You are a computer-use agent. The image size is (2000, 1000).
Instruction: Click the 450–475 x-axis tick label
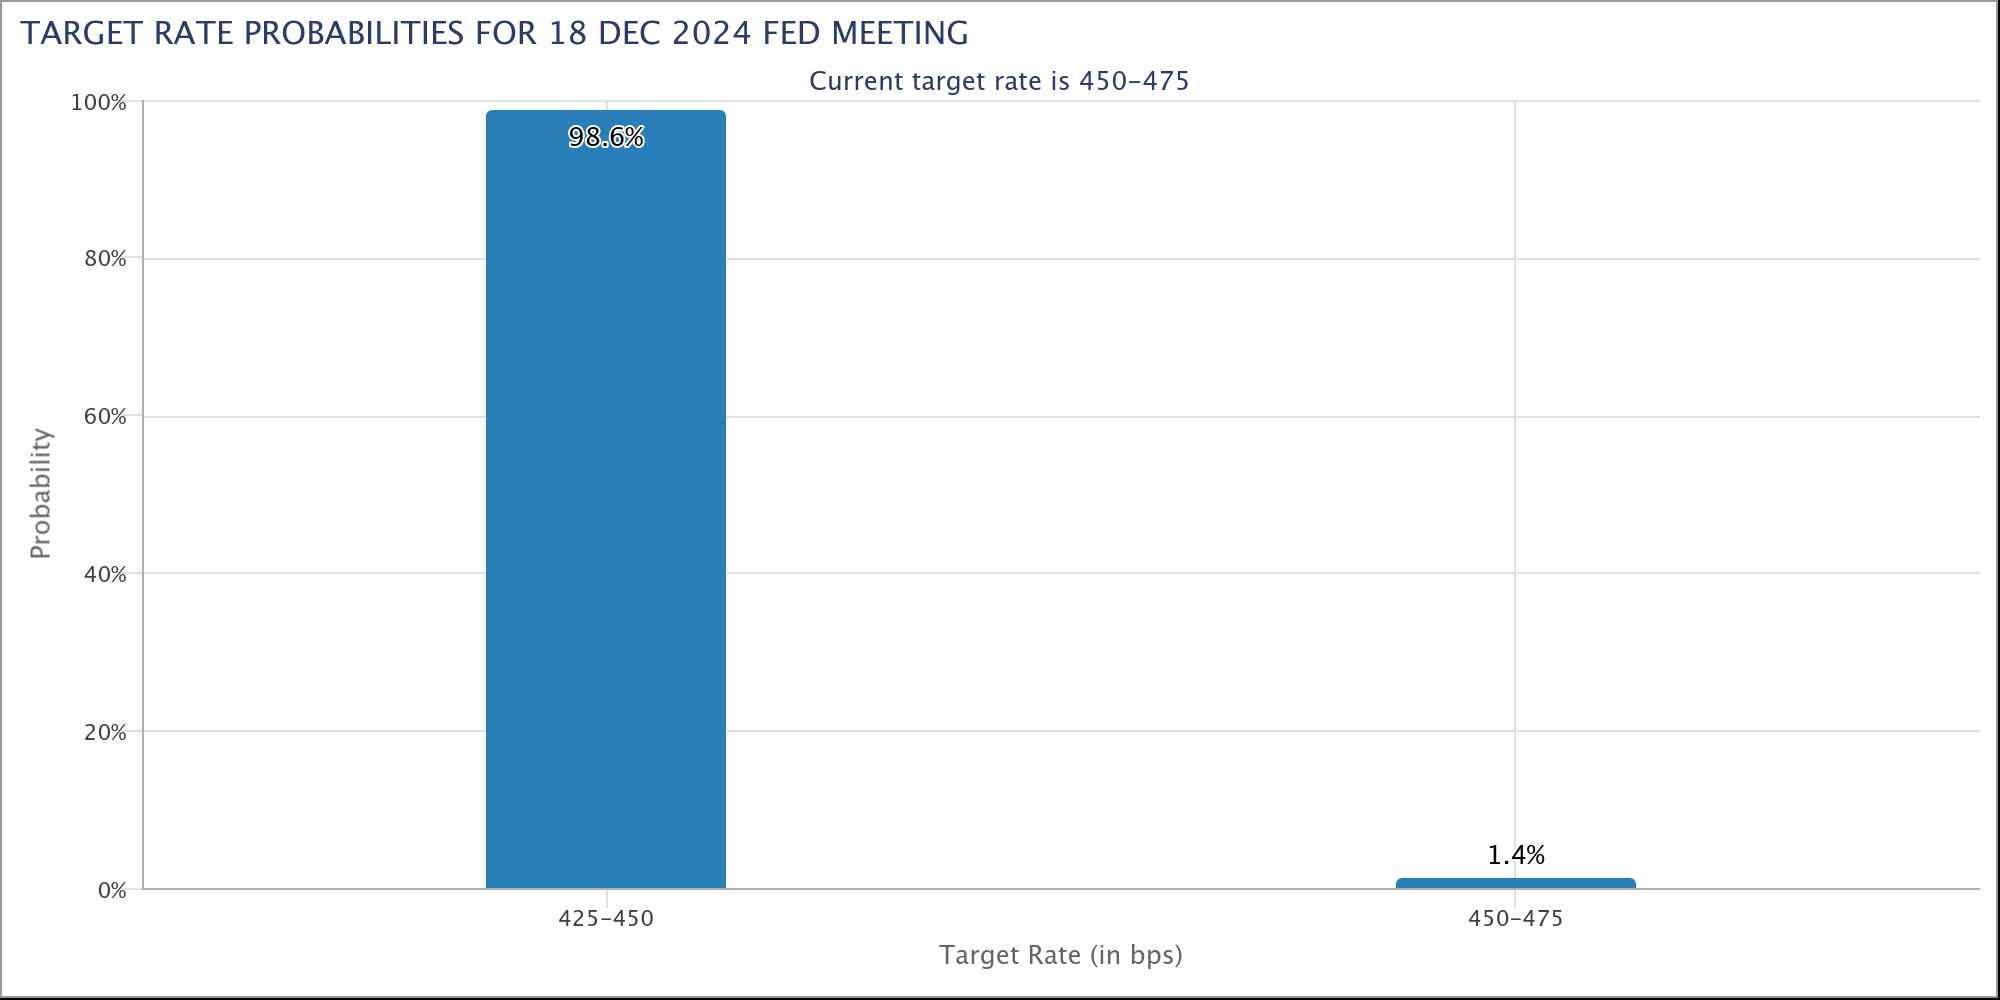point(1515,919)
